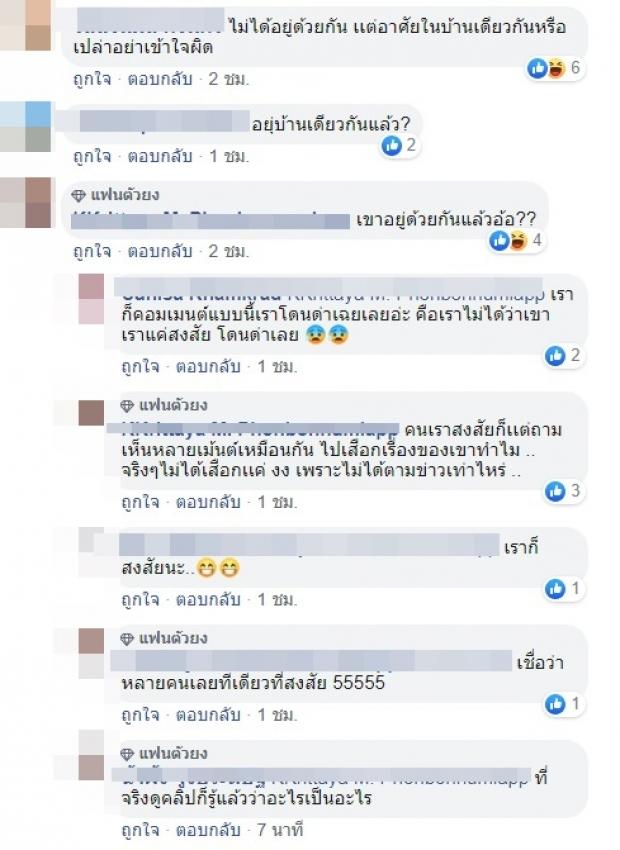The image size is (620, 850).
Task: Click the blurred name on the "เราก็สงสัยนะ" reply
Action: [309, 545]
